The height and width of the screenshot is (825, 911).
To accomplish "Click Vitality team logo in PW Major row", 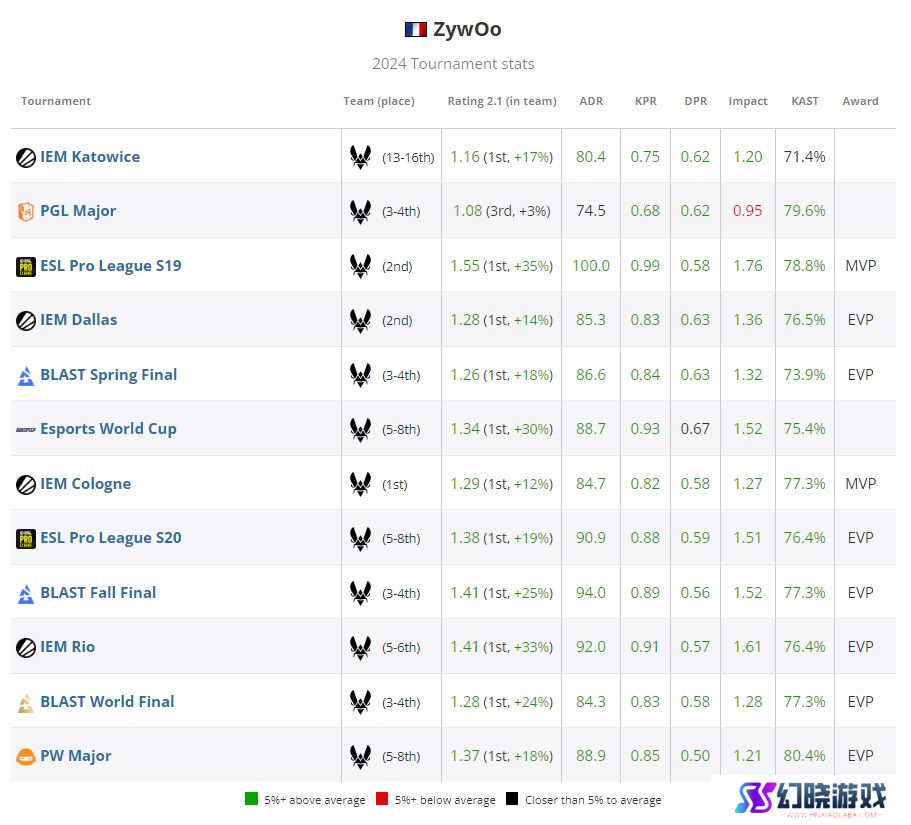I will [x=360, y=756].
